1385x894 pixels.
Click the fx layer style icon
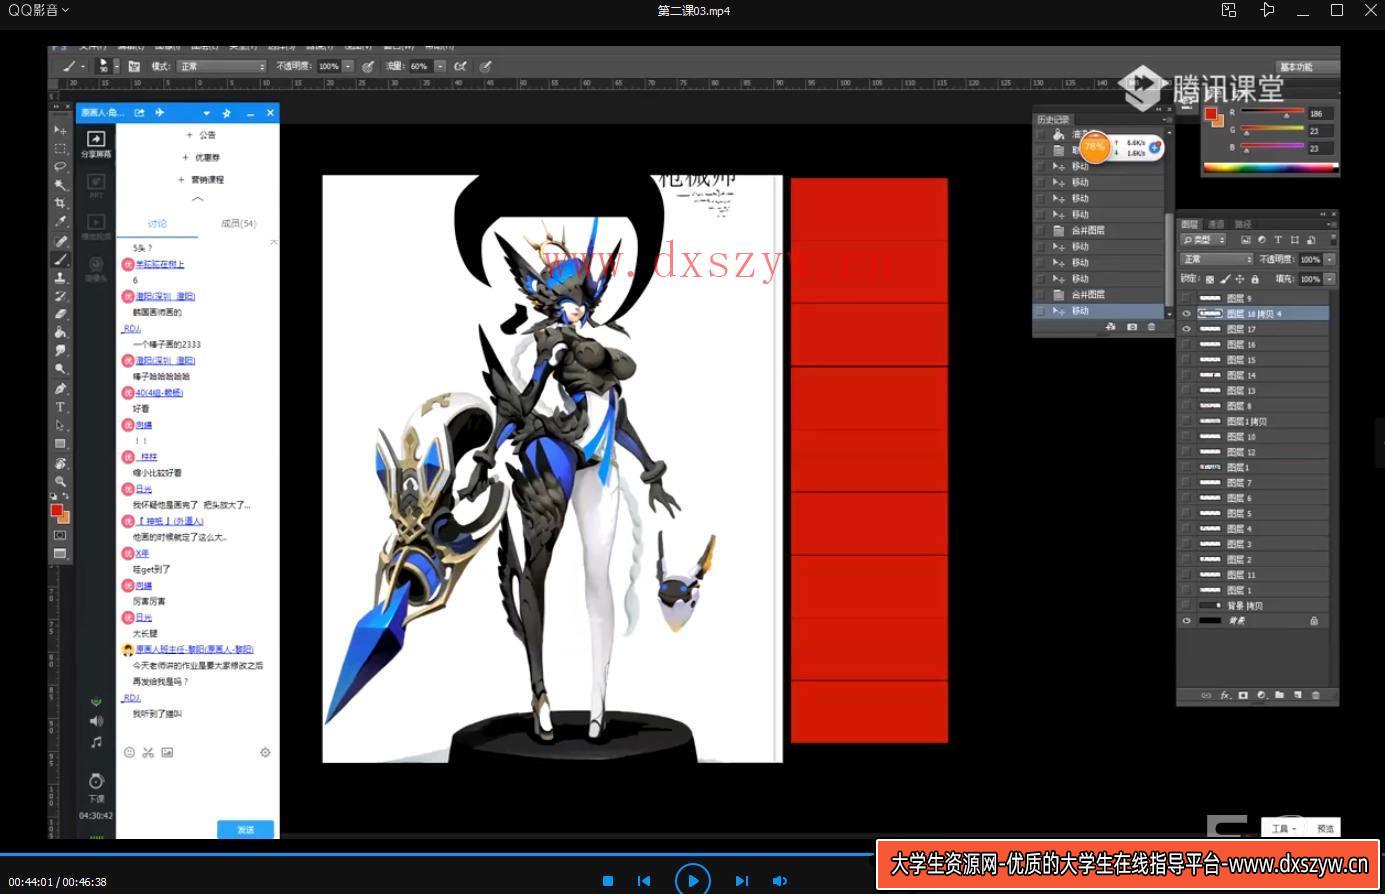tap(1225, 695)
